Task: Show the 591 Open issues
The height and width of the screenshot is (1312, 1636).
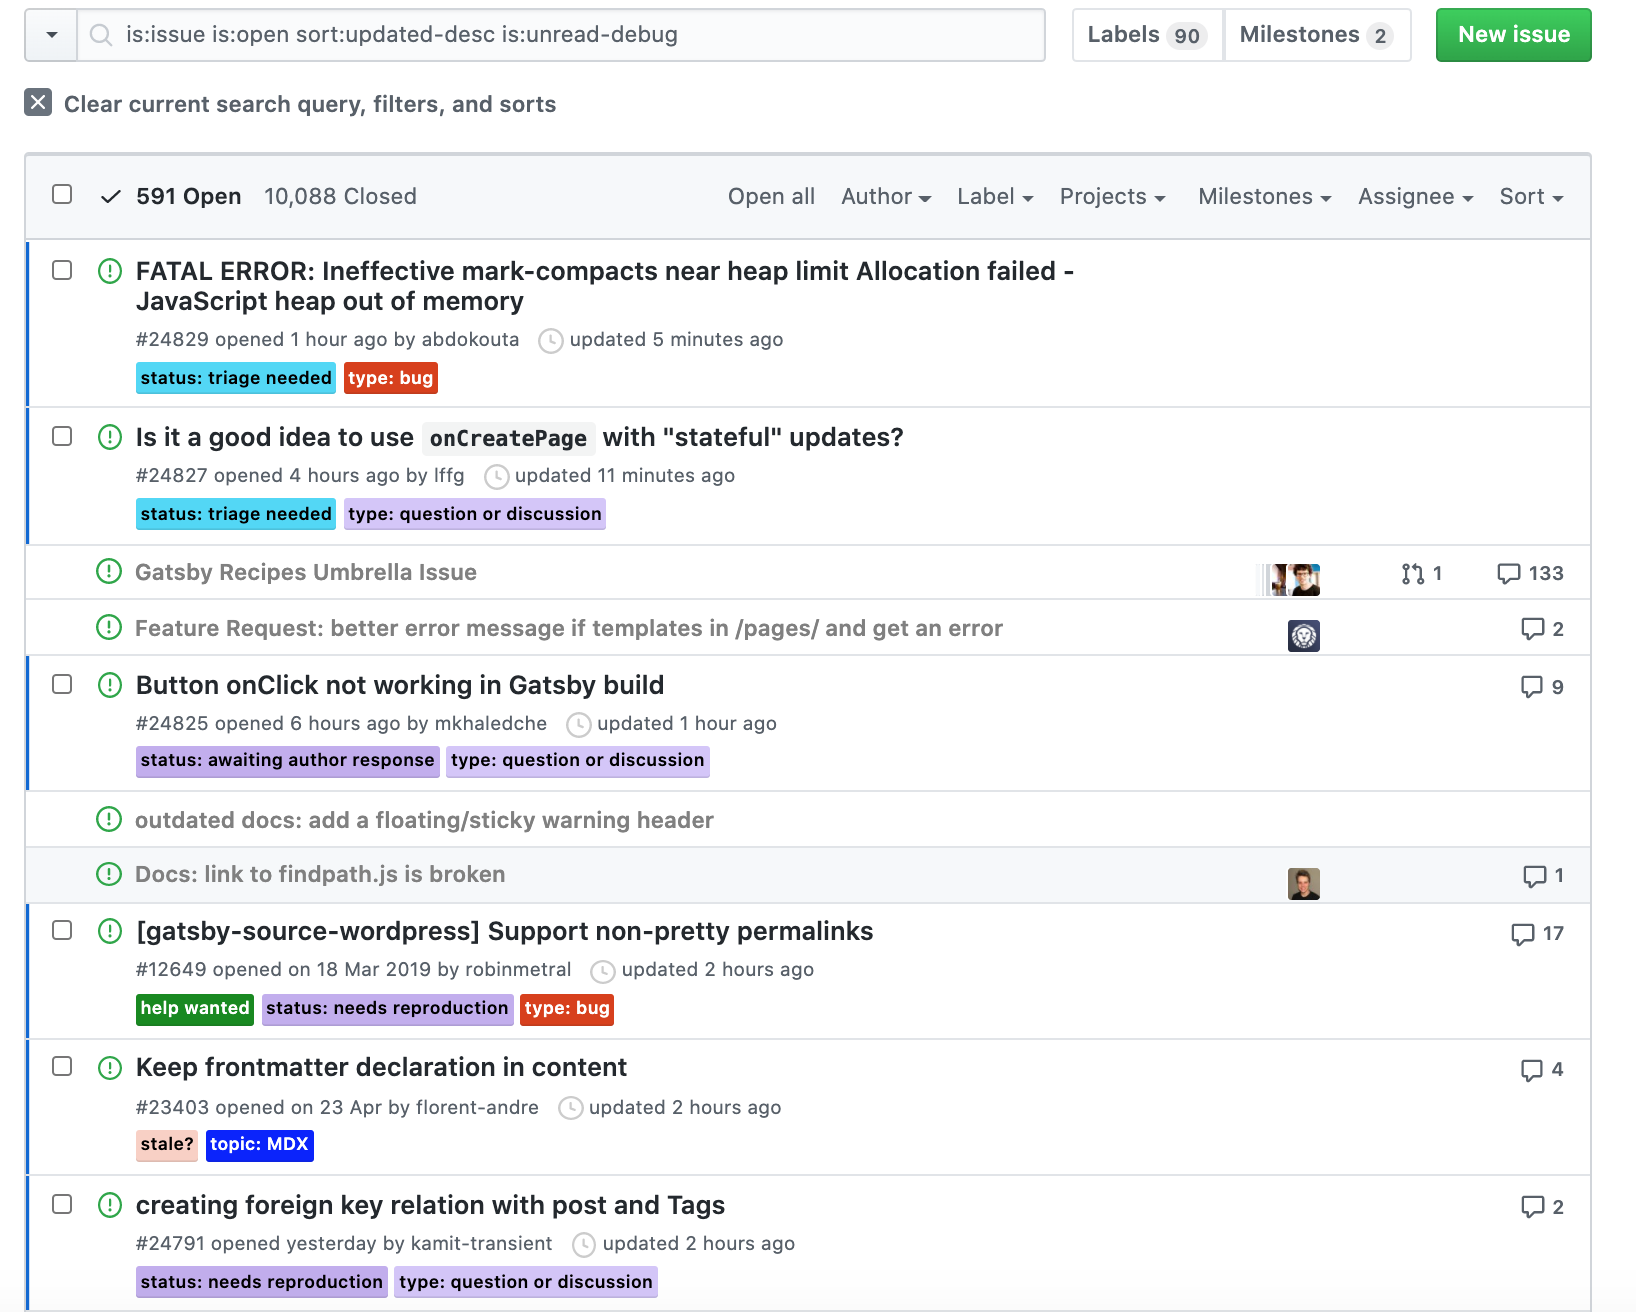Action: [171, 197]
